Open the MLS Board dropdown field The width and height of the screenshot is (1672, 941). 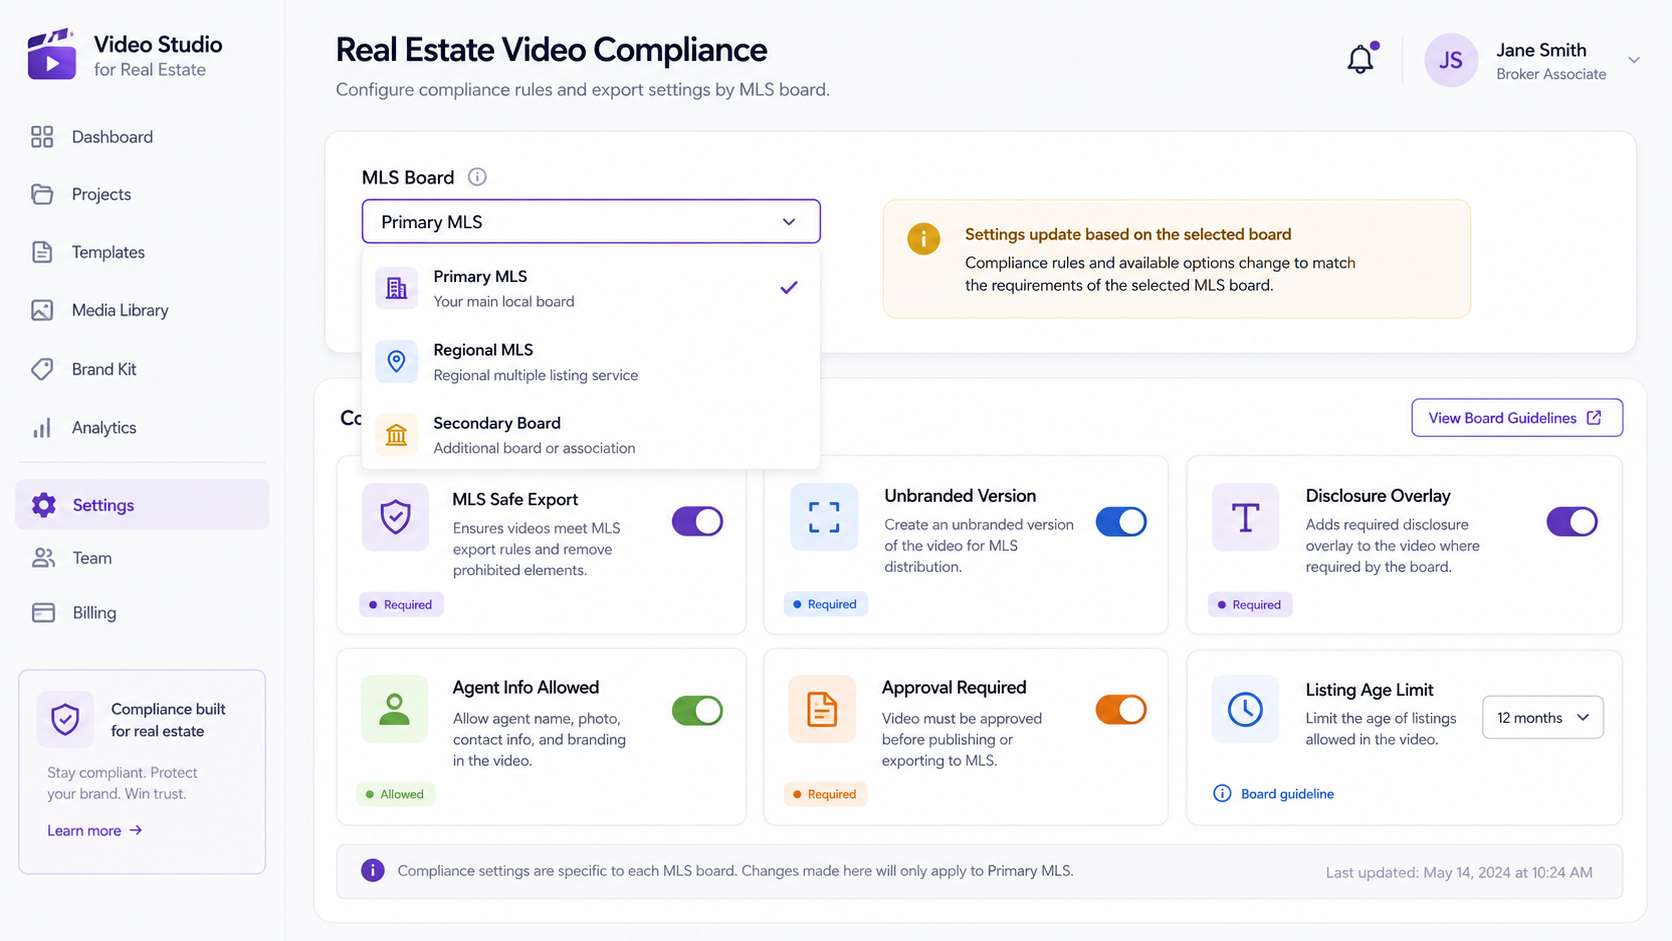591,222
